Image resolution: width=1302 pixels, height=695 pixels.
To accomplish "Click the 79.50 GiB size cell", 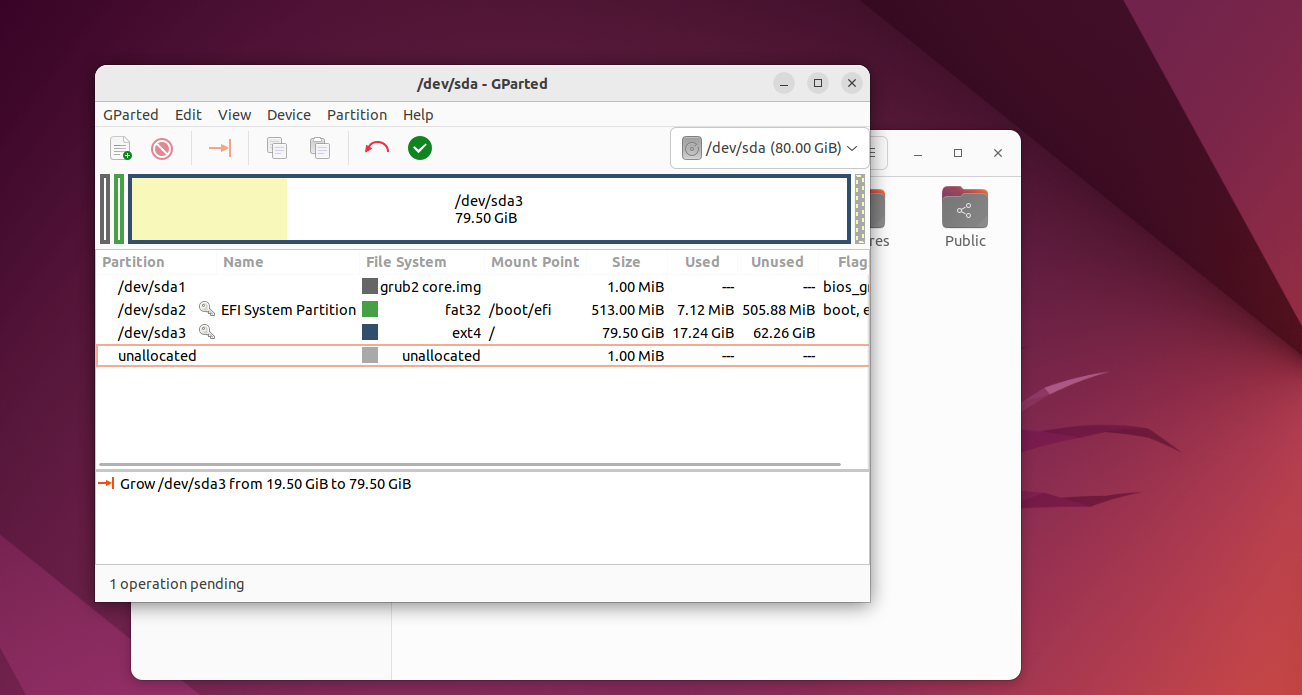I will (x=633, y=333).
